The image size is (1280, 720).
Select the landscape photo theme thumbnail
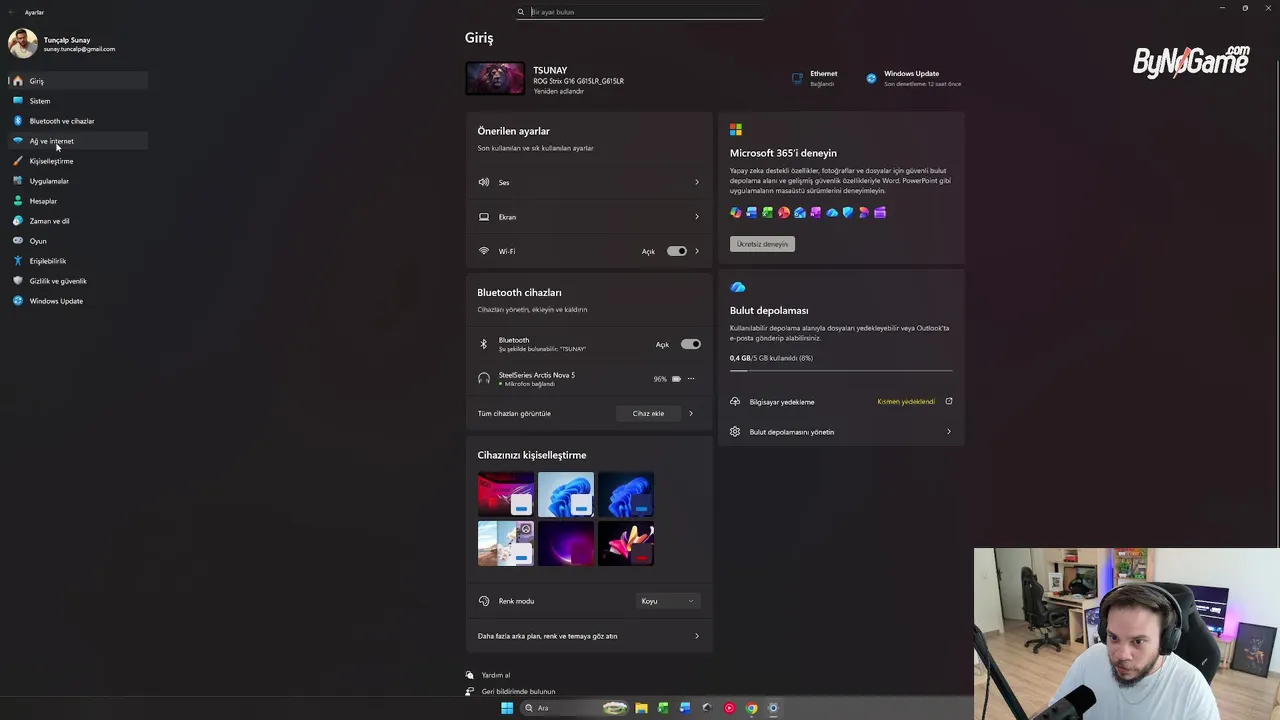[x=506, y=543]
